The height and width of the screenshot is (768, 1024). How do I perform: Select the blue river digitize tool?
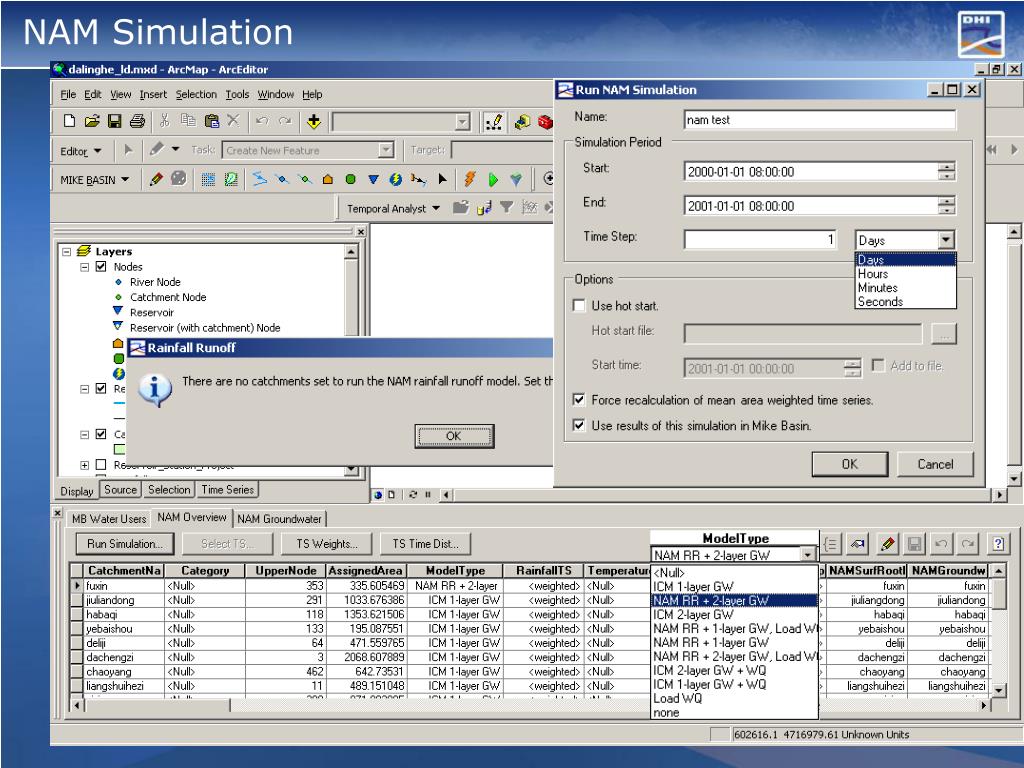[x=259, y=178]
